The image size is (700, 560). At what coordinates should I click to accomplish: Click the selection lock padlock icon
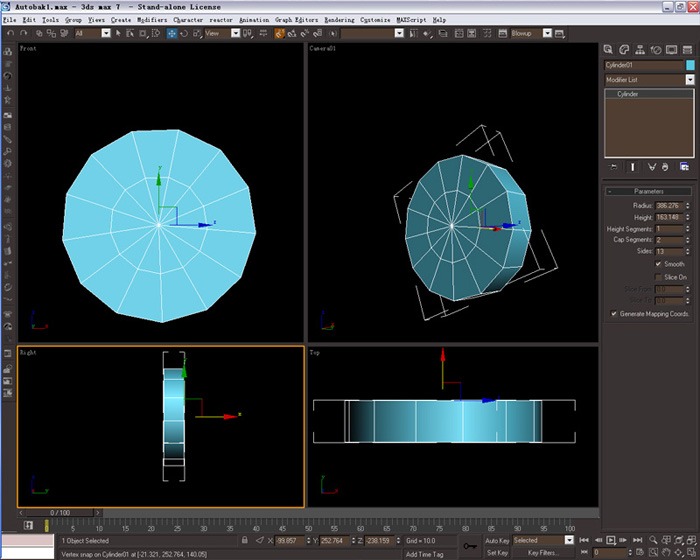tap(245, 540)
